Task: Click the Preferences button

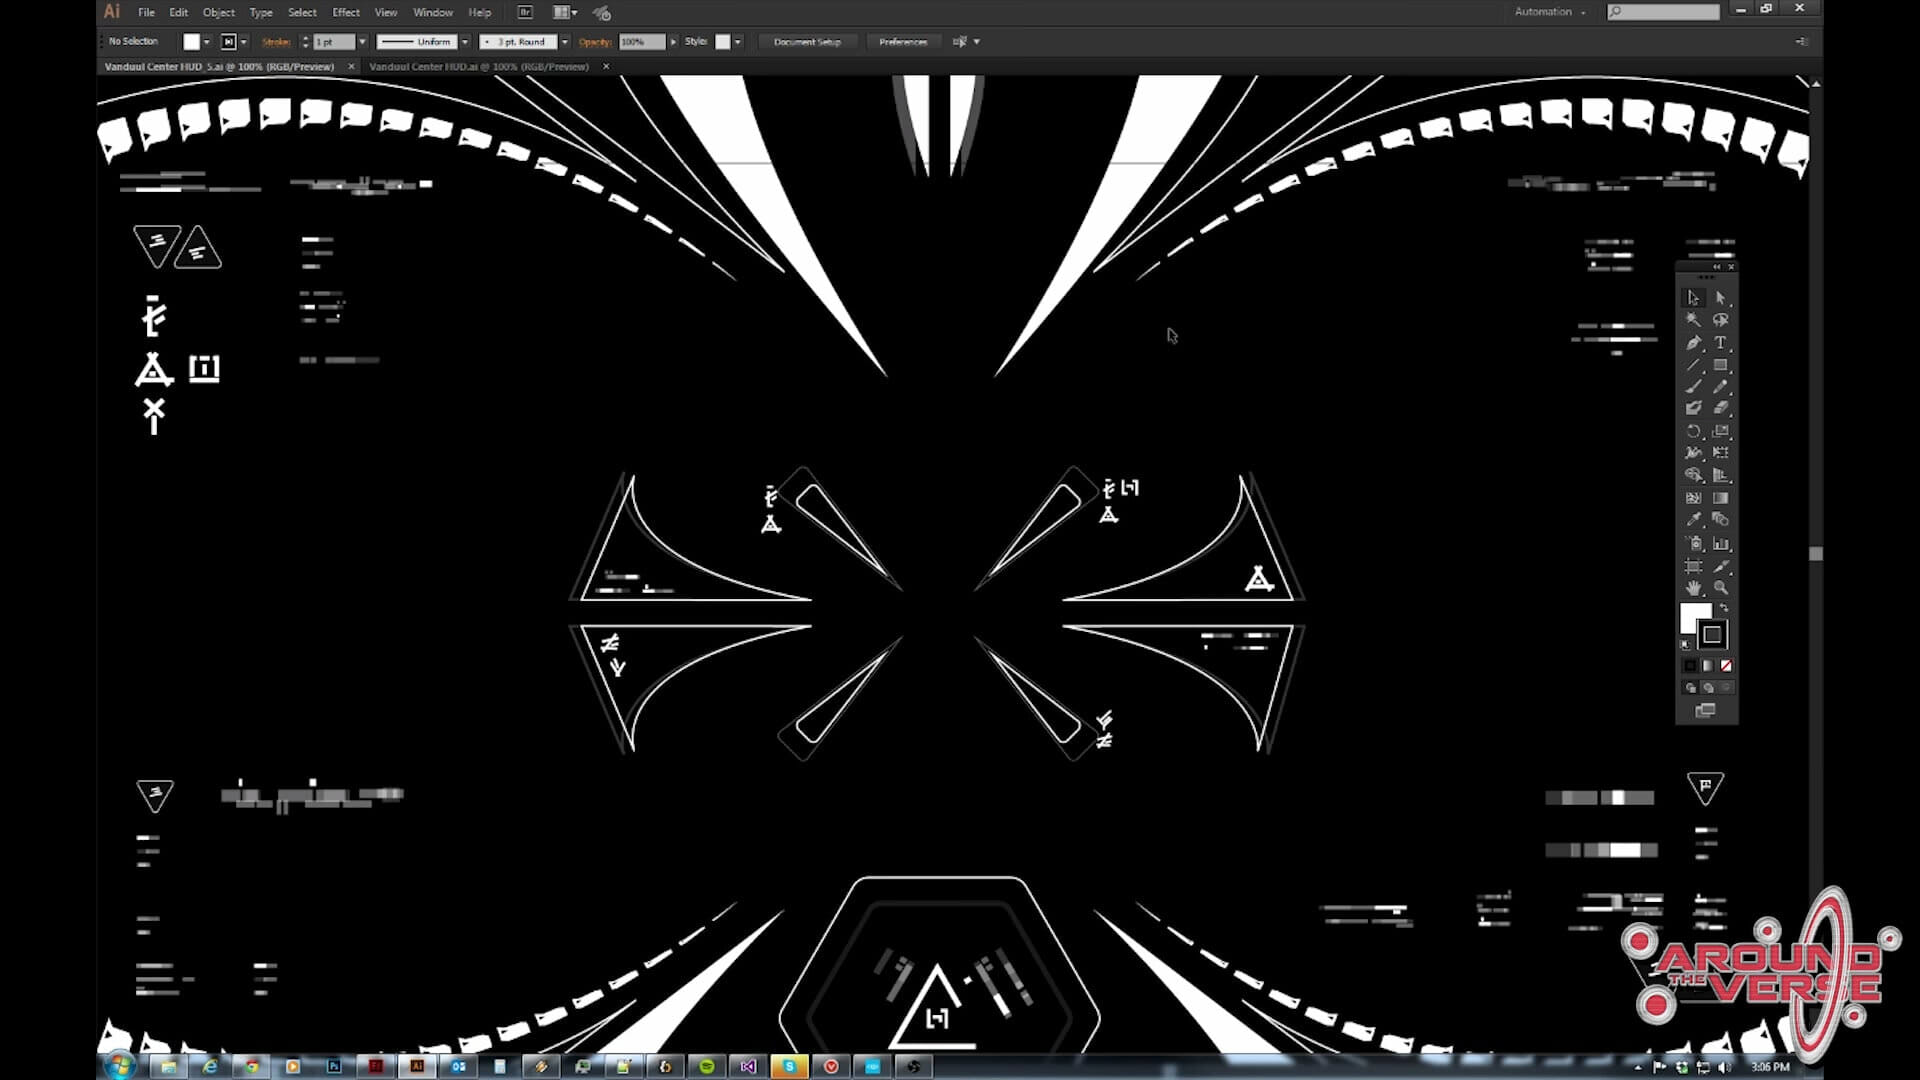Action: coord(902,42)
